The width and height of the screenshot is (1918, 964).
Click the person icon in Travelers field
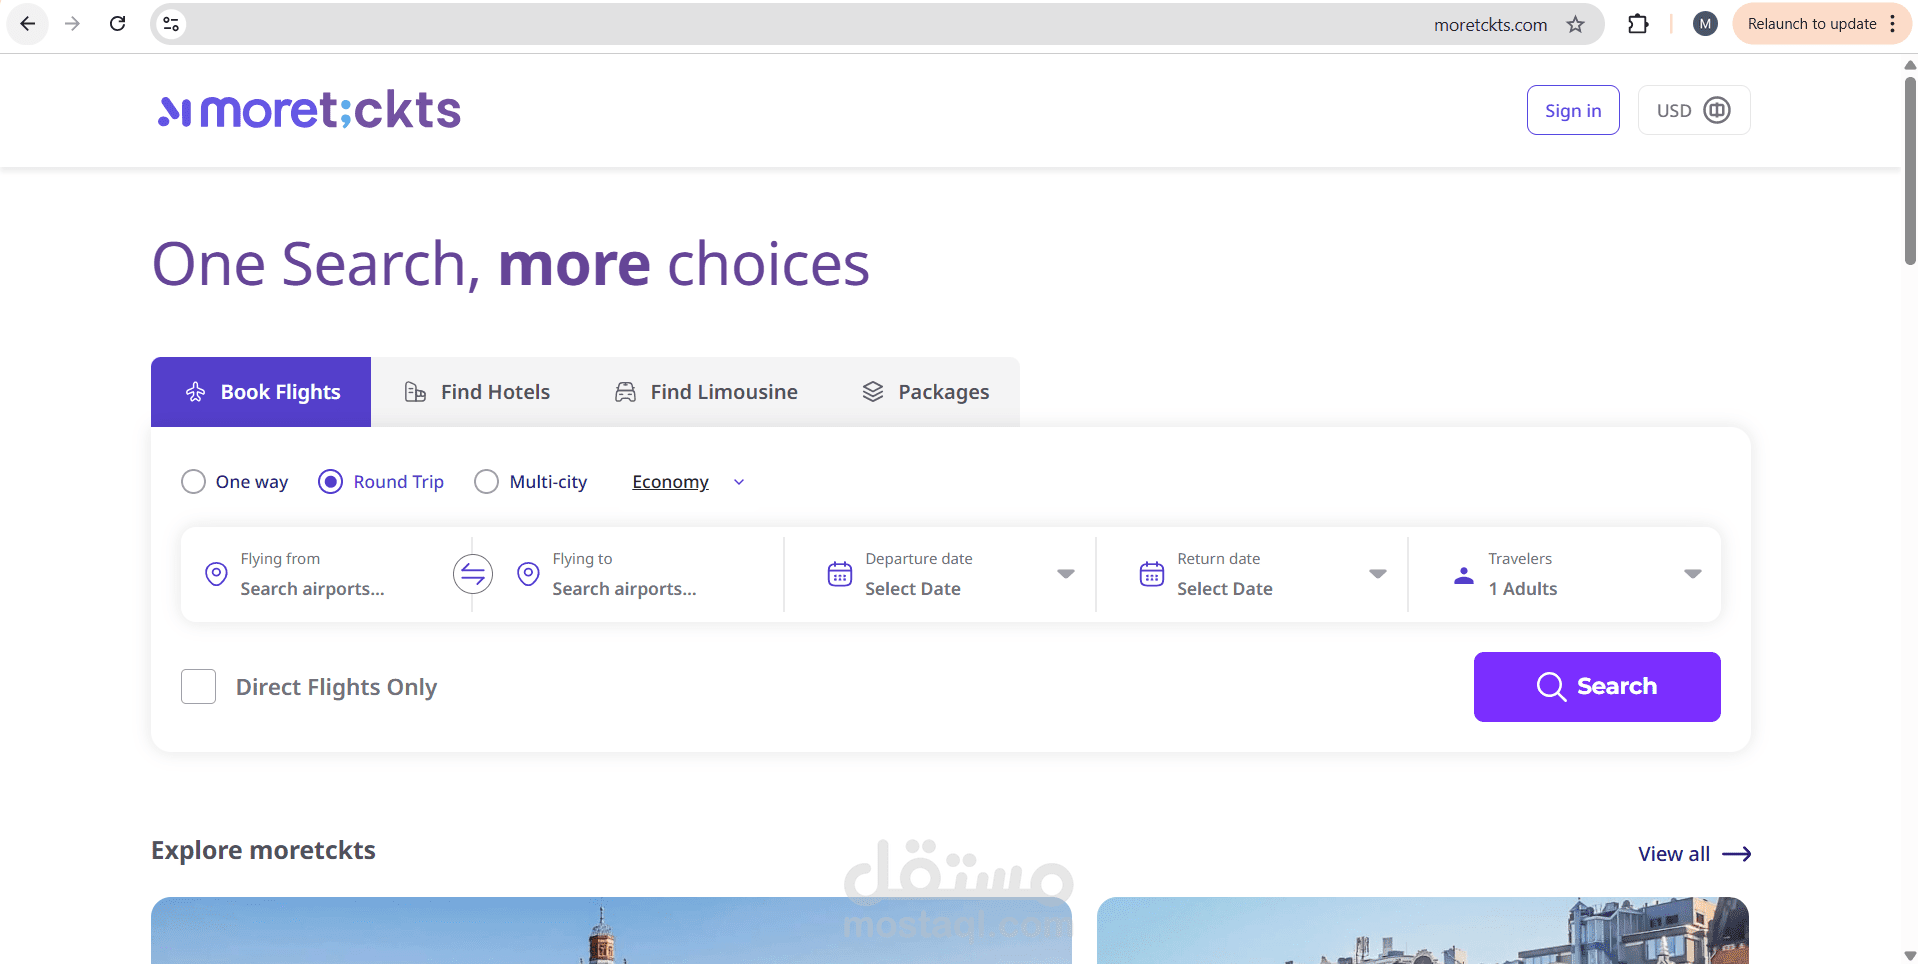click(x=1464, y=575)
